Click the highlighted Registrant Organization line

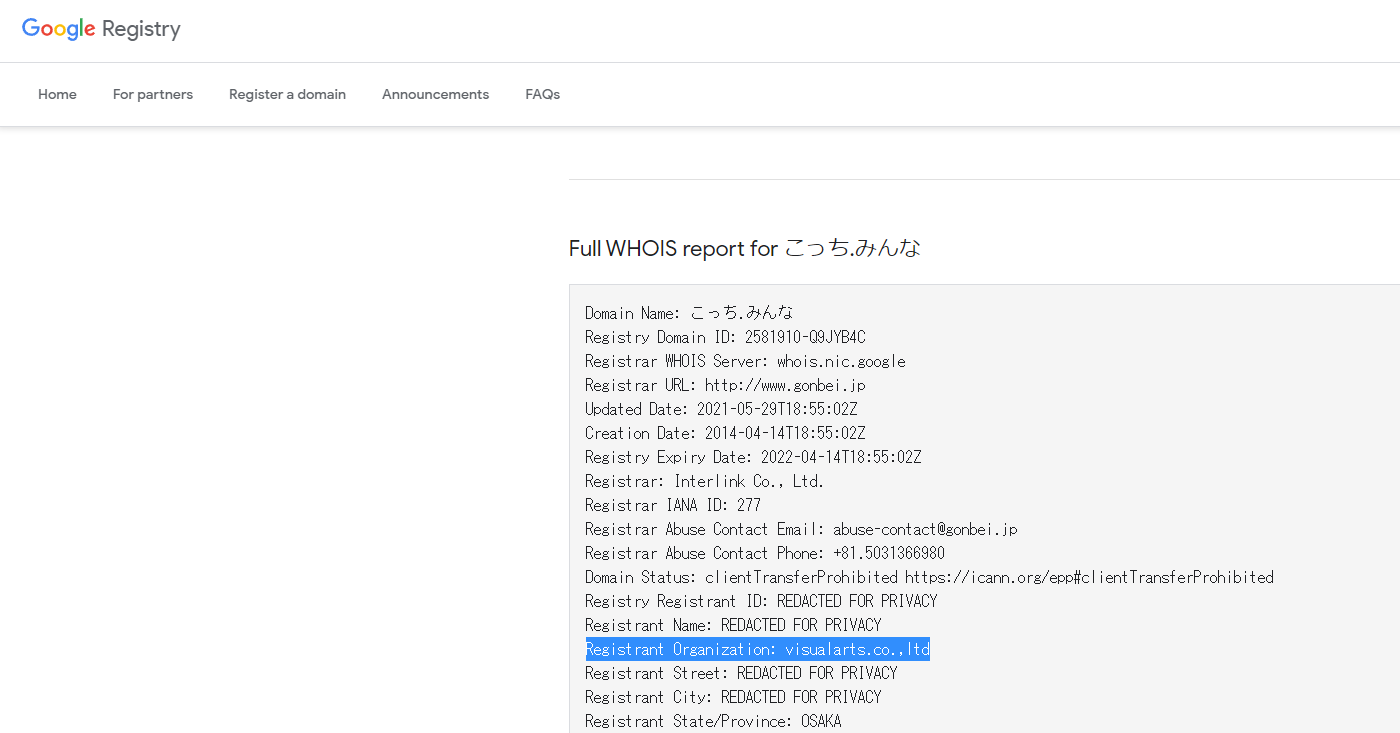[x=757, y=650]
